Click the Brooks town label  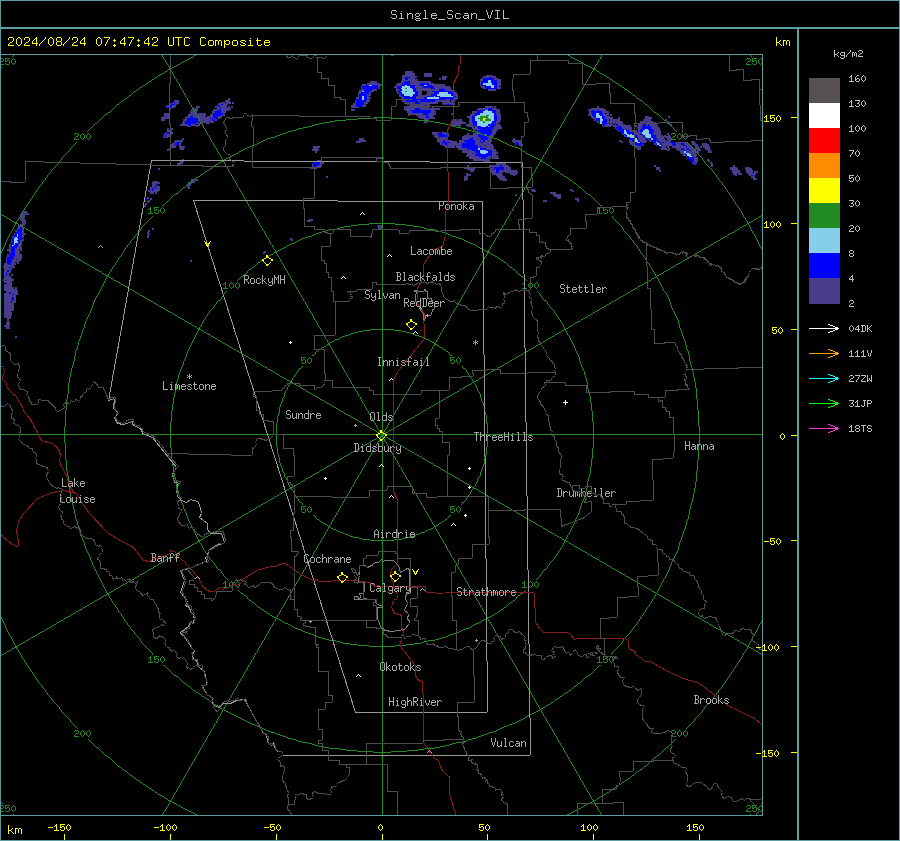click(711, 700)
